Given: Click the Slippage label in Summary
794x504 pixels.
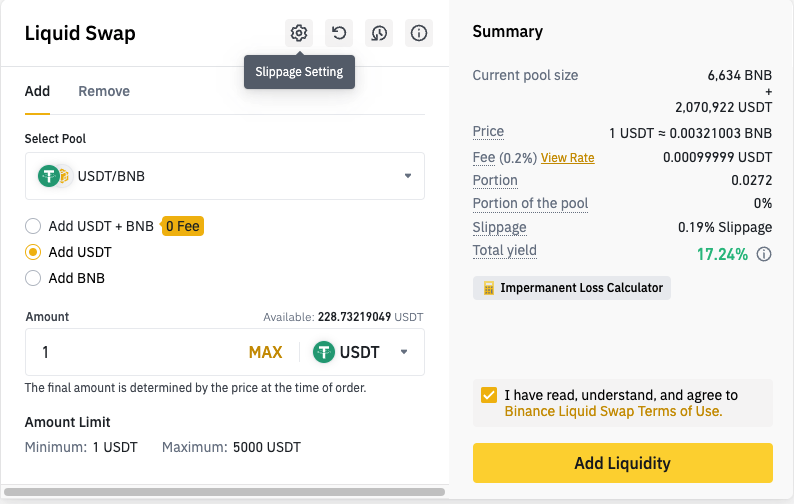Looking at the screenshot, I should [499, 227].
